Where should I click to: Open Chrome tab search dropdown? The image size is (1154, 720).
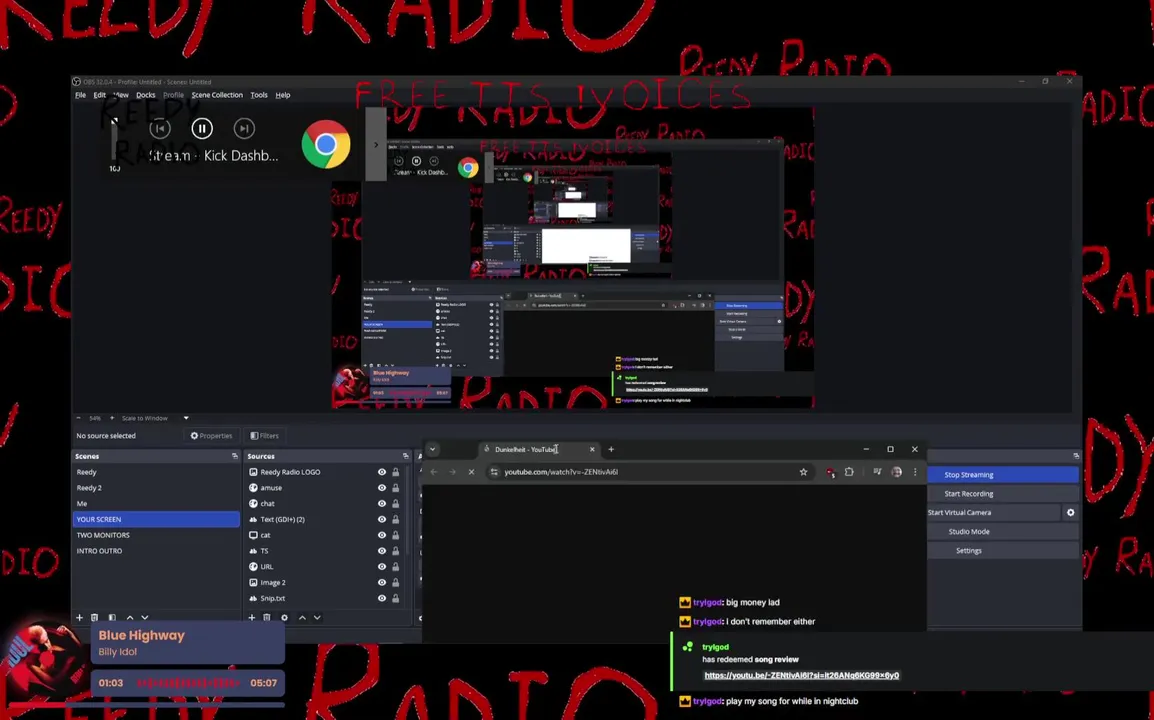433,449
